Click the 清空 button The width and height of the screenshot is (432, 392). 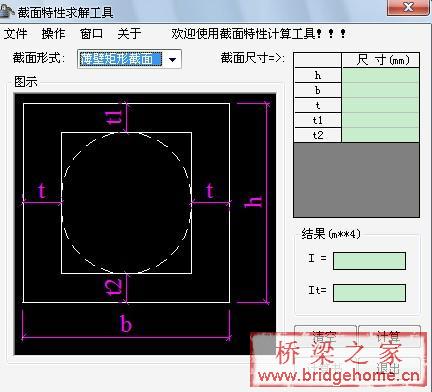(x=325, y=337)
